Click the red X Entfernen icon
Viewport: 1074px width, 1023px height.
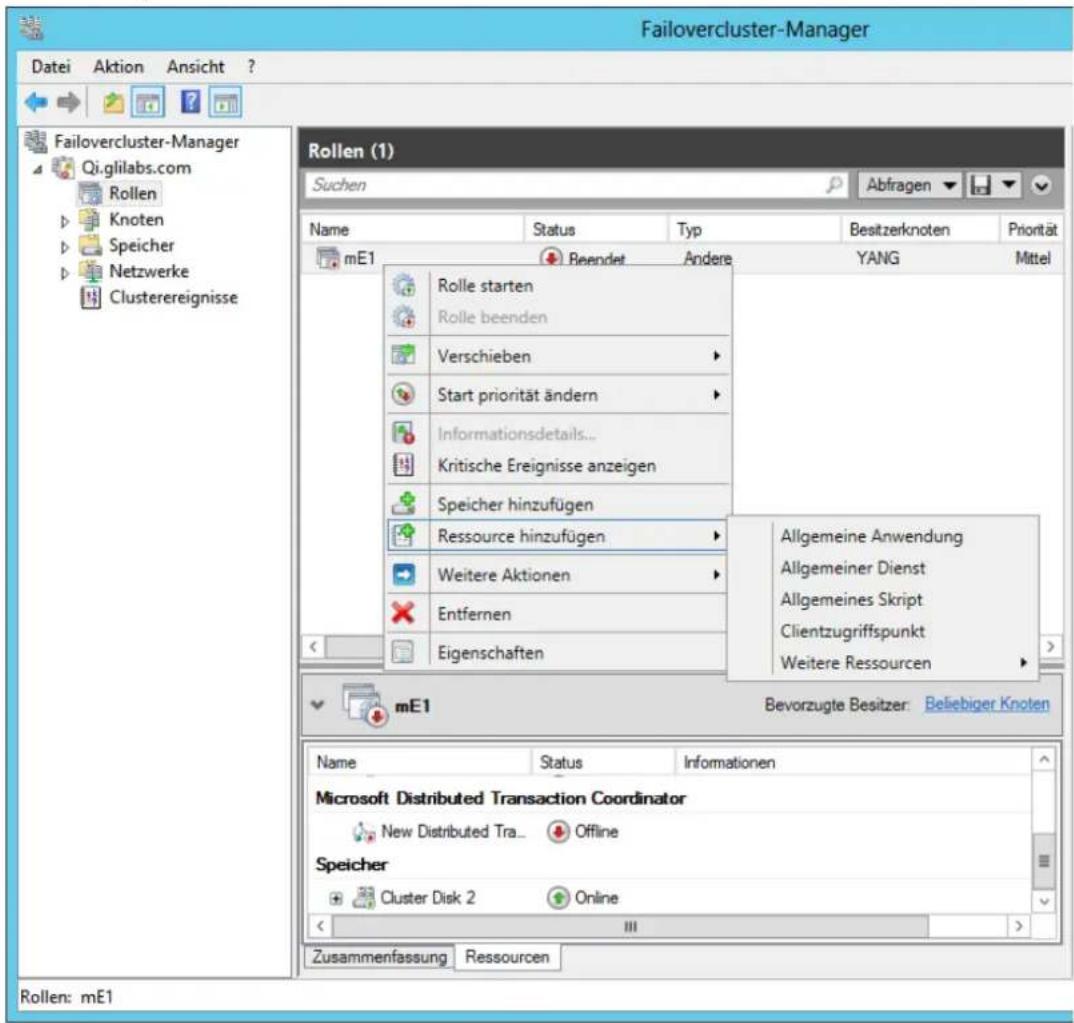403,612
